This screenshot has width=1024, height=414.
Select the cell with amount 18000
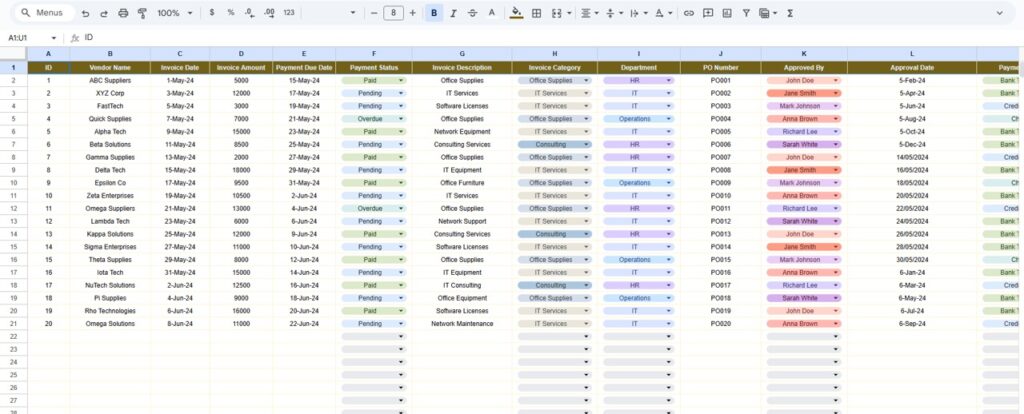click(241, 170)
